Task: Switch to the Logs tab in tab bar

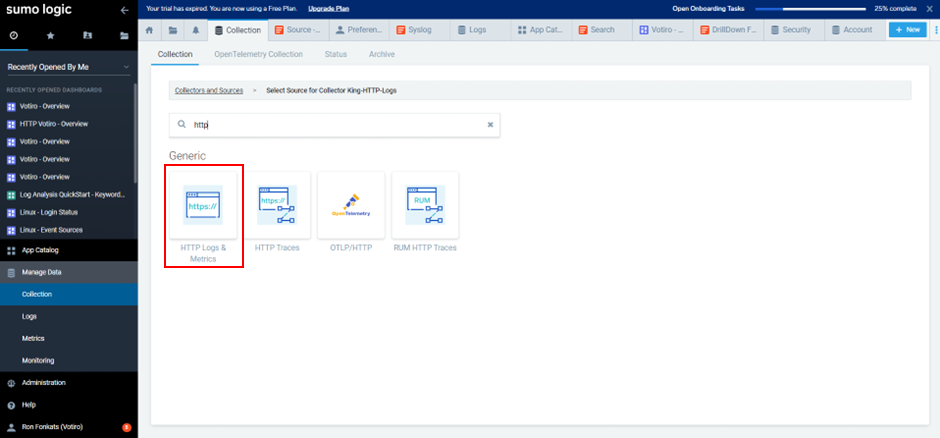Action: click(481, 30)
